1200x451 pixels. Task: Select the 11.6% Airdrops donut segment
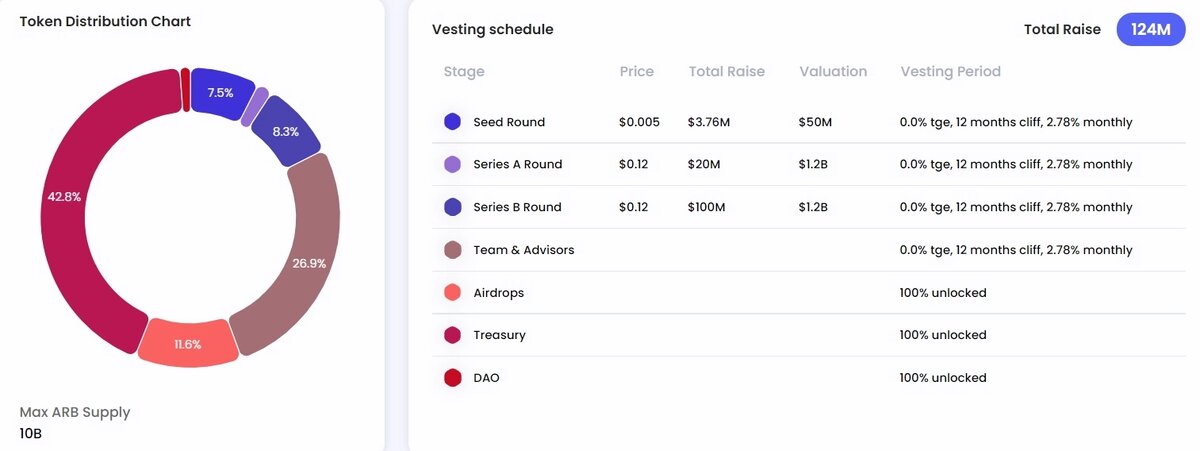tap(187, 344)
